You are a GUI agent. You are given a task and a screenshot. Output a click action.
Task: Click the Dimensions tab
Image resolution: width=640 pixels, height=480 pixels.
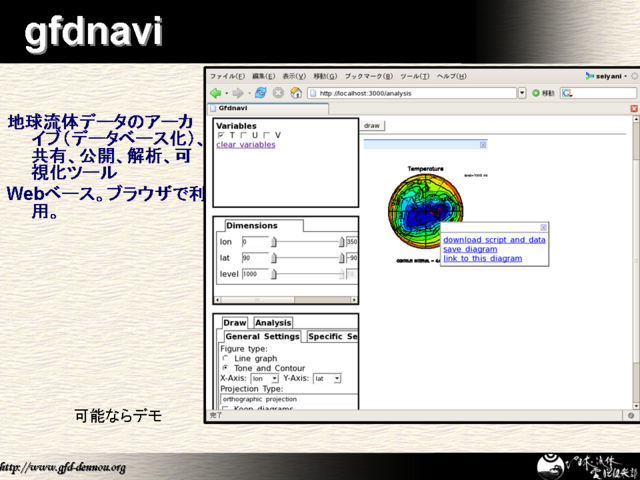264,226
